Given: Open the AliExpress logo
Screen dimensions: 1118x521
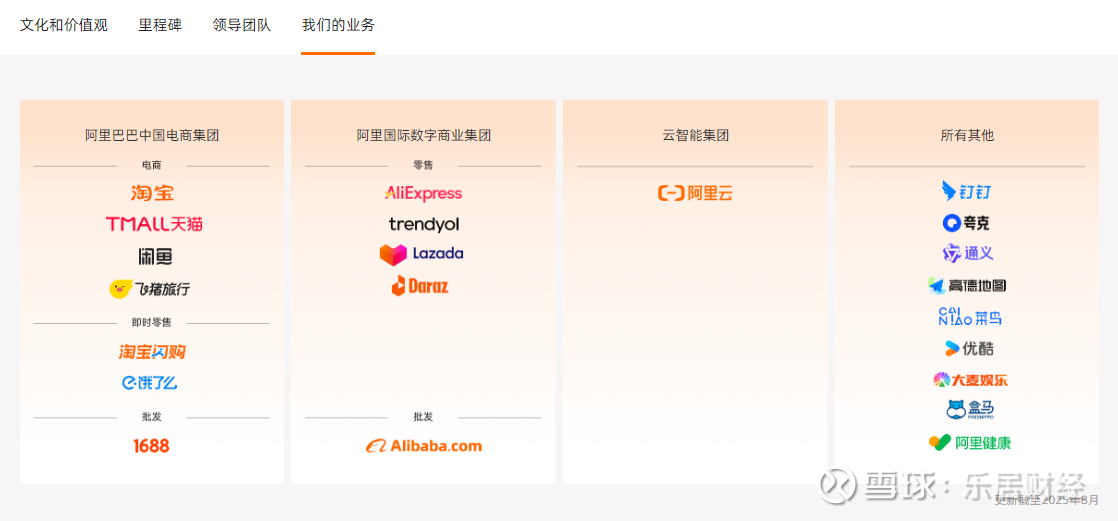Looking at the screenshot, I should (x=423, y=193).
